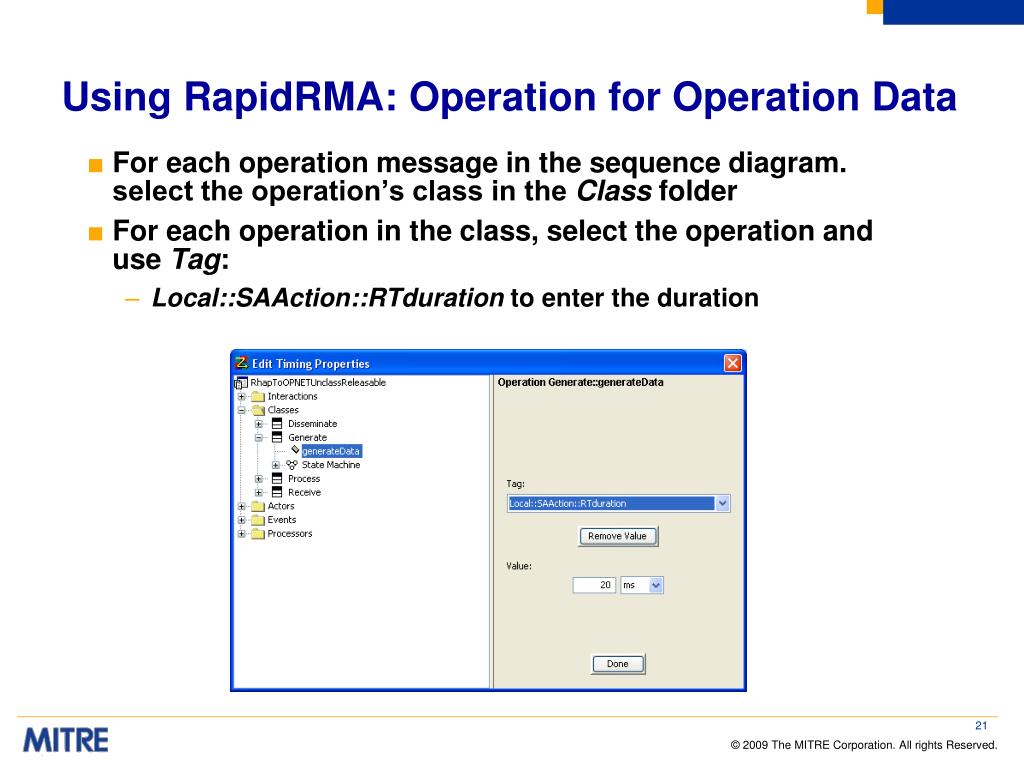Click the Operation Generate::generateData heading
This screenshot has width=1024, height=768.
tap(581, 383)
